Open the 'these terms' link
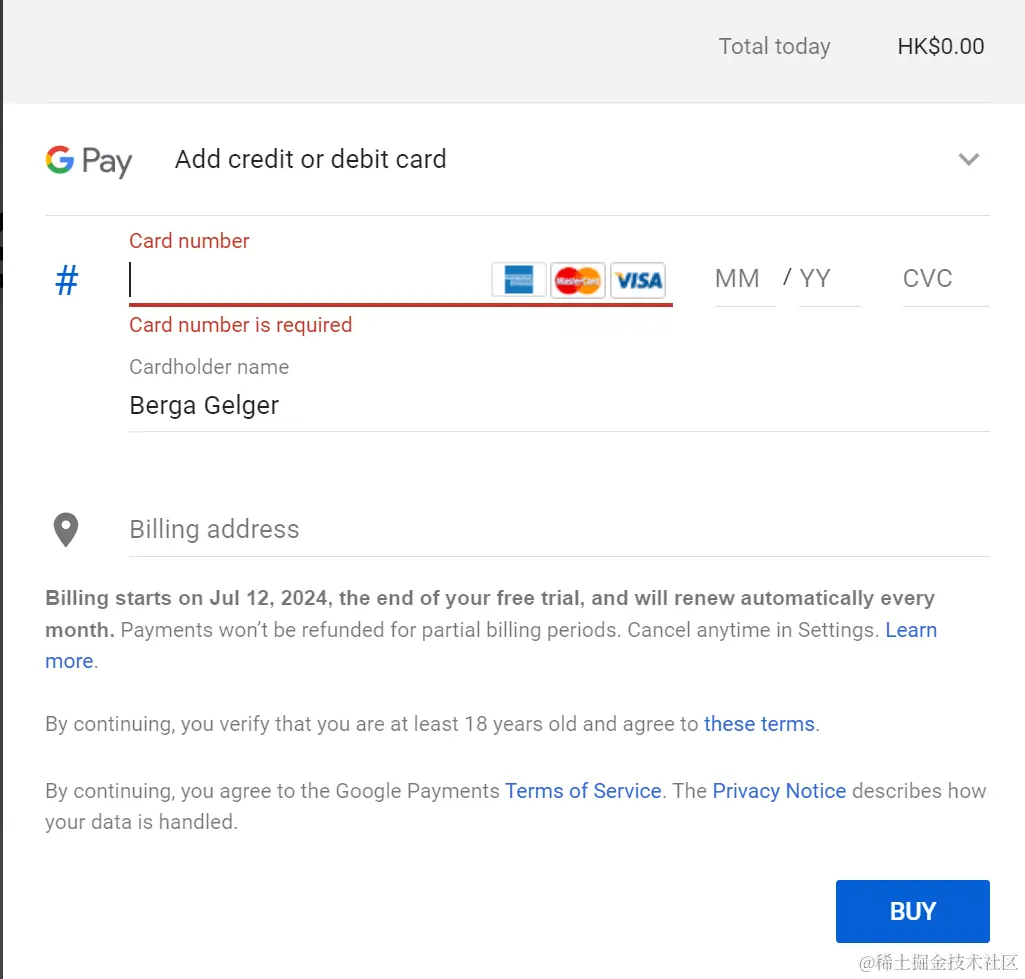Screen dimensions: 1025x979 [759, 724]
